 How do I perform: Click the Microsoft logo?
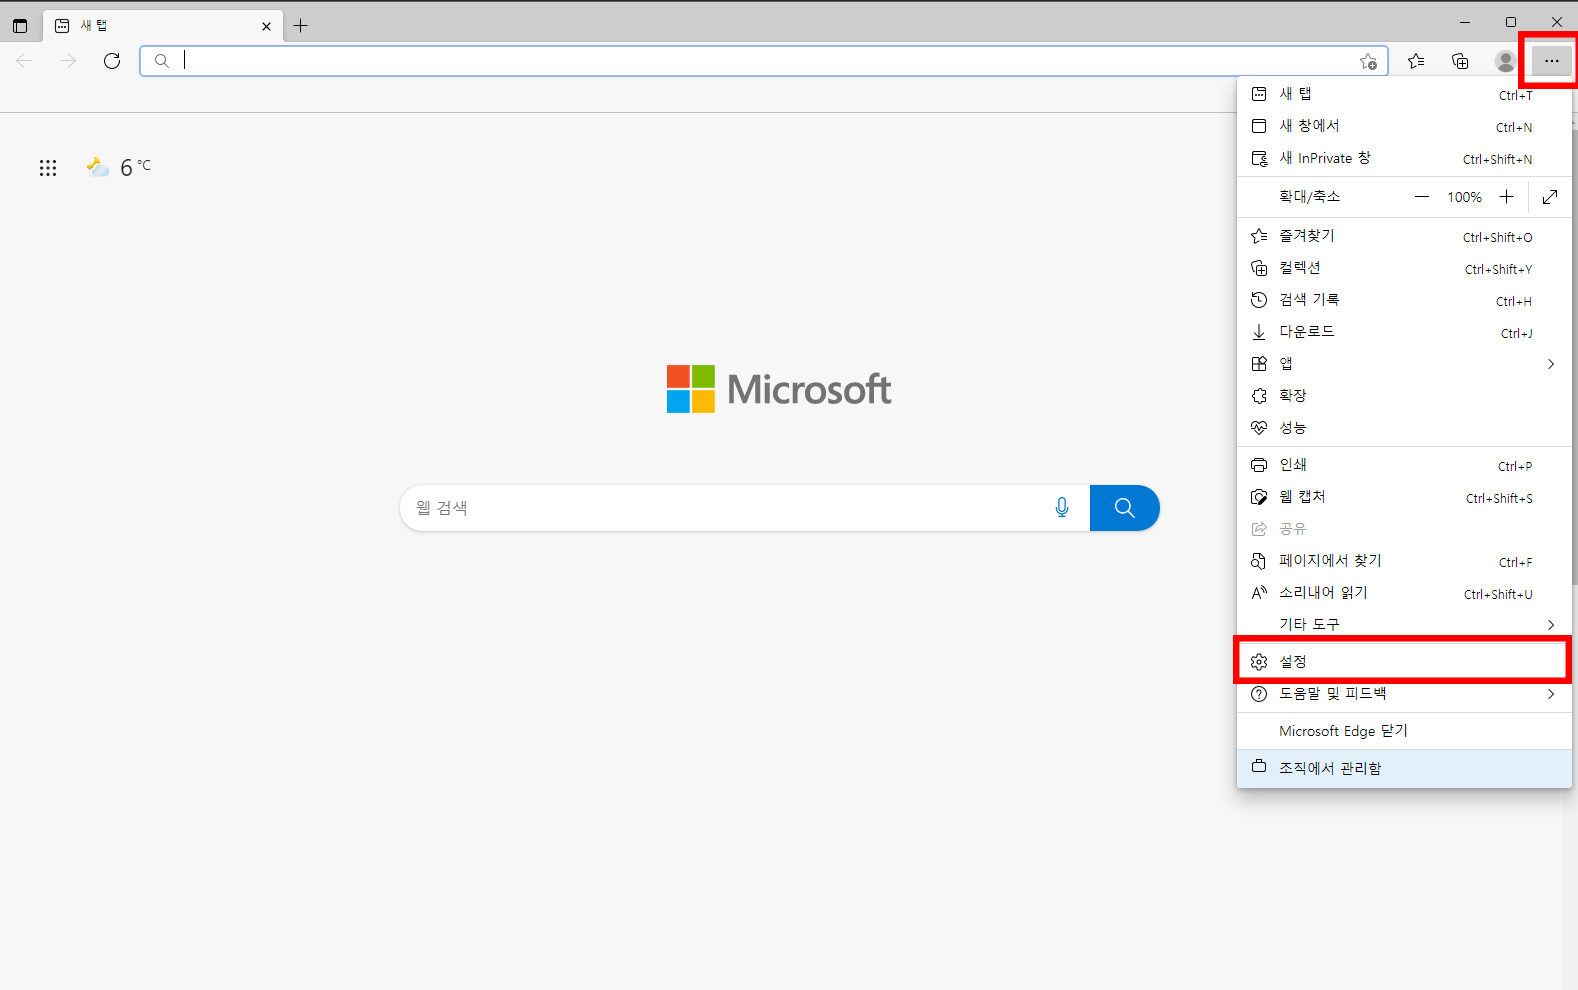(779, 389)
